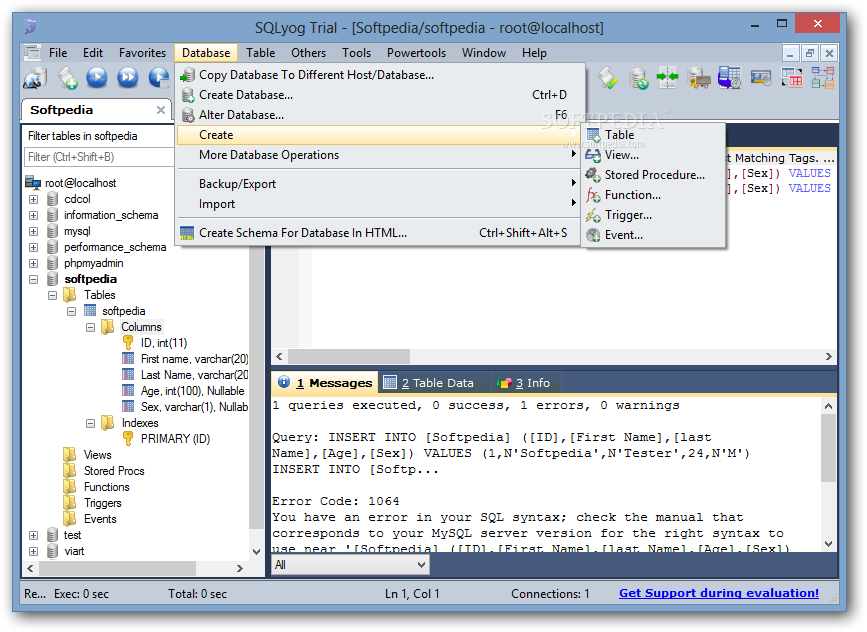
Task: Click the Scheduled Backup icon with clock
Action: pos(729,77)
